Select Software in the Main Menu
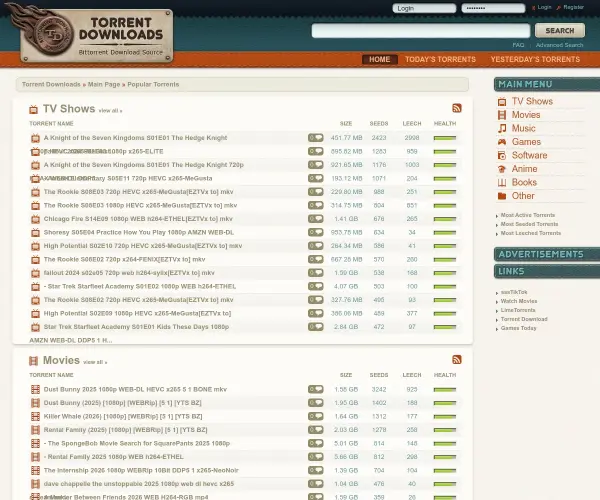 tap(530, 155)
